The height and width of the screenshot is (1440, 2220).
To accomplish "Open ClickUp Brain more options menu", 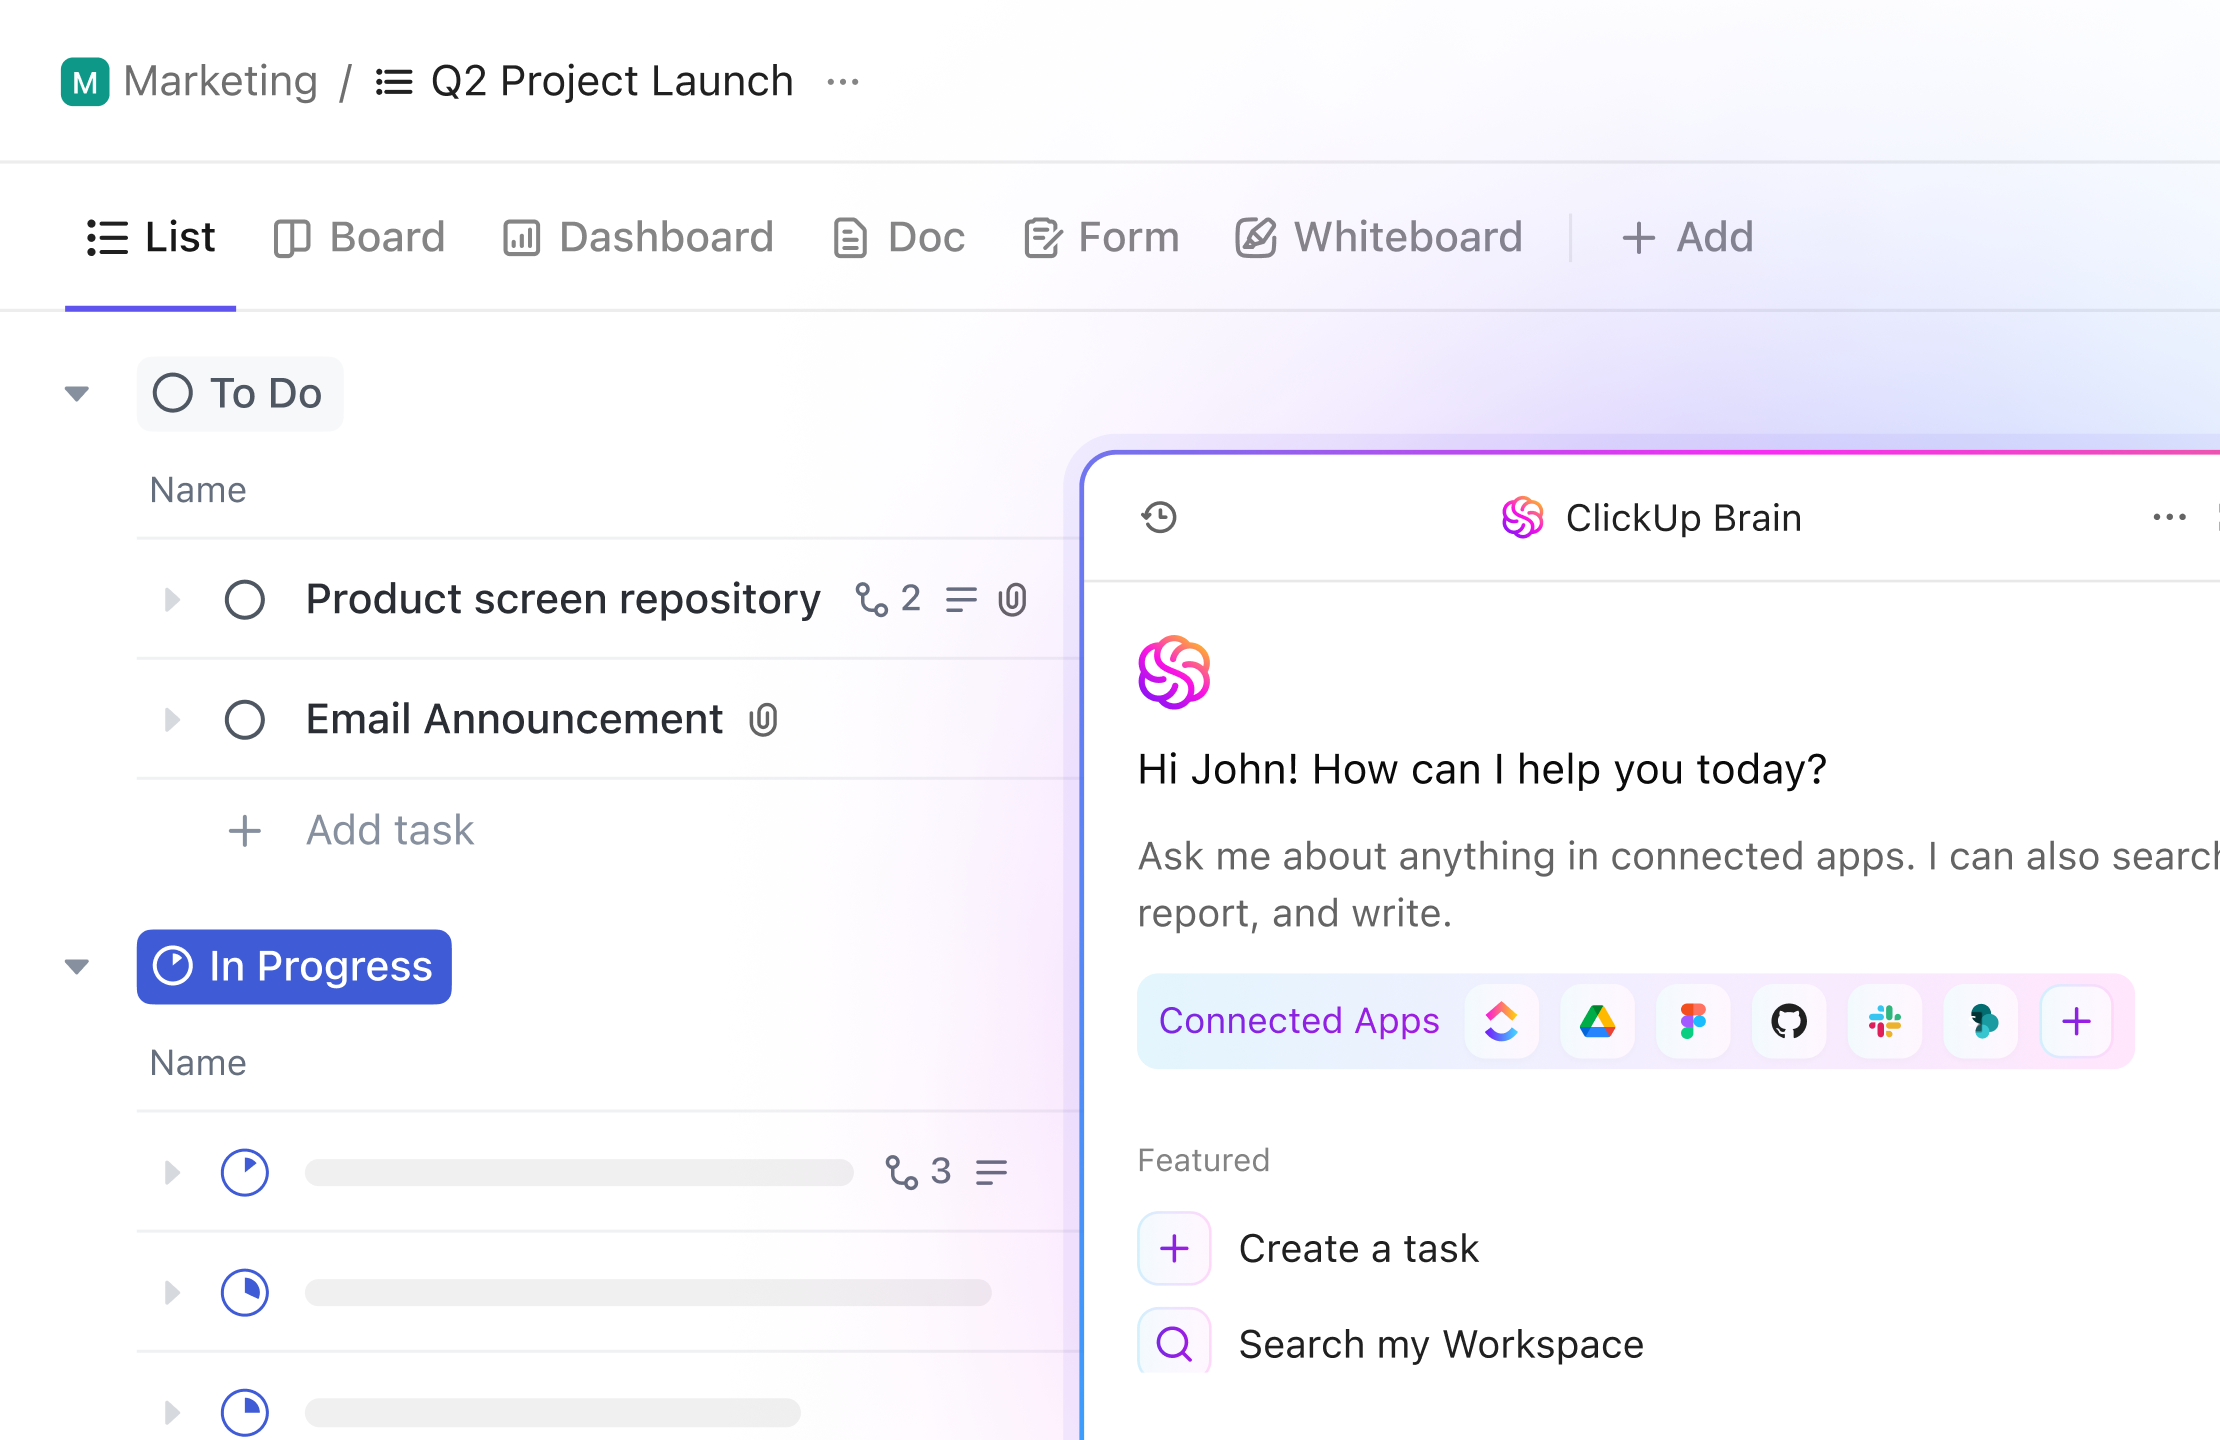I will tap(2169, 518).
